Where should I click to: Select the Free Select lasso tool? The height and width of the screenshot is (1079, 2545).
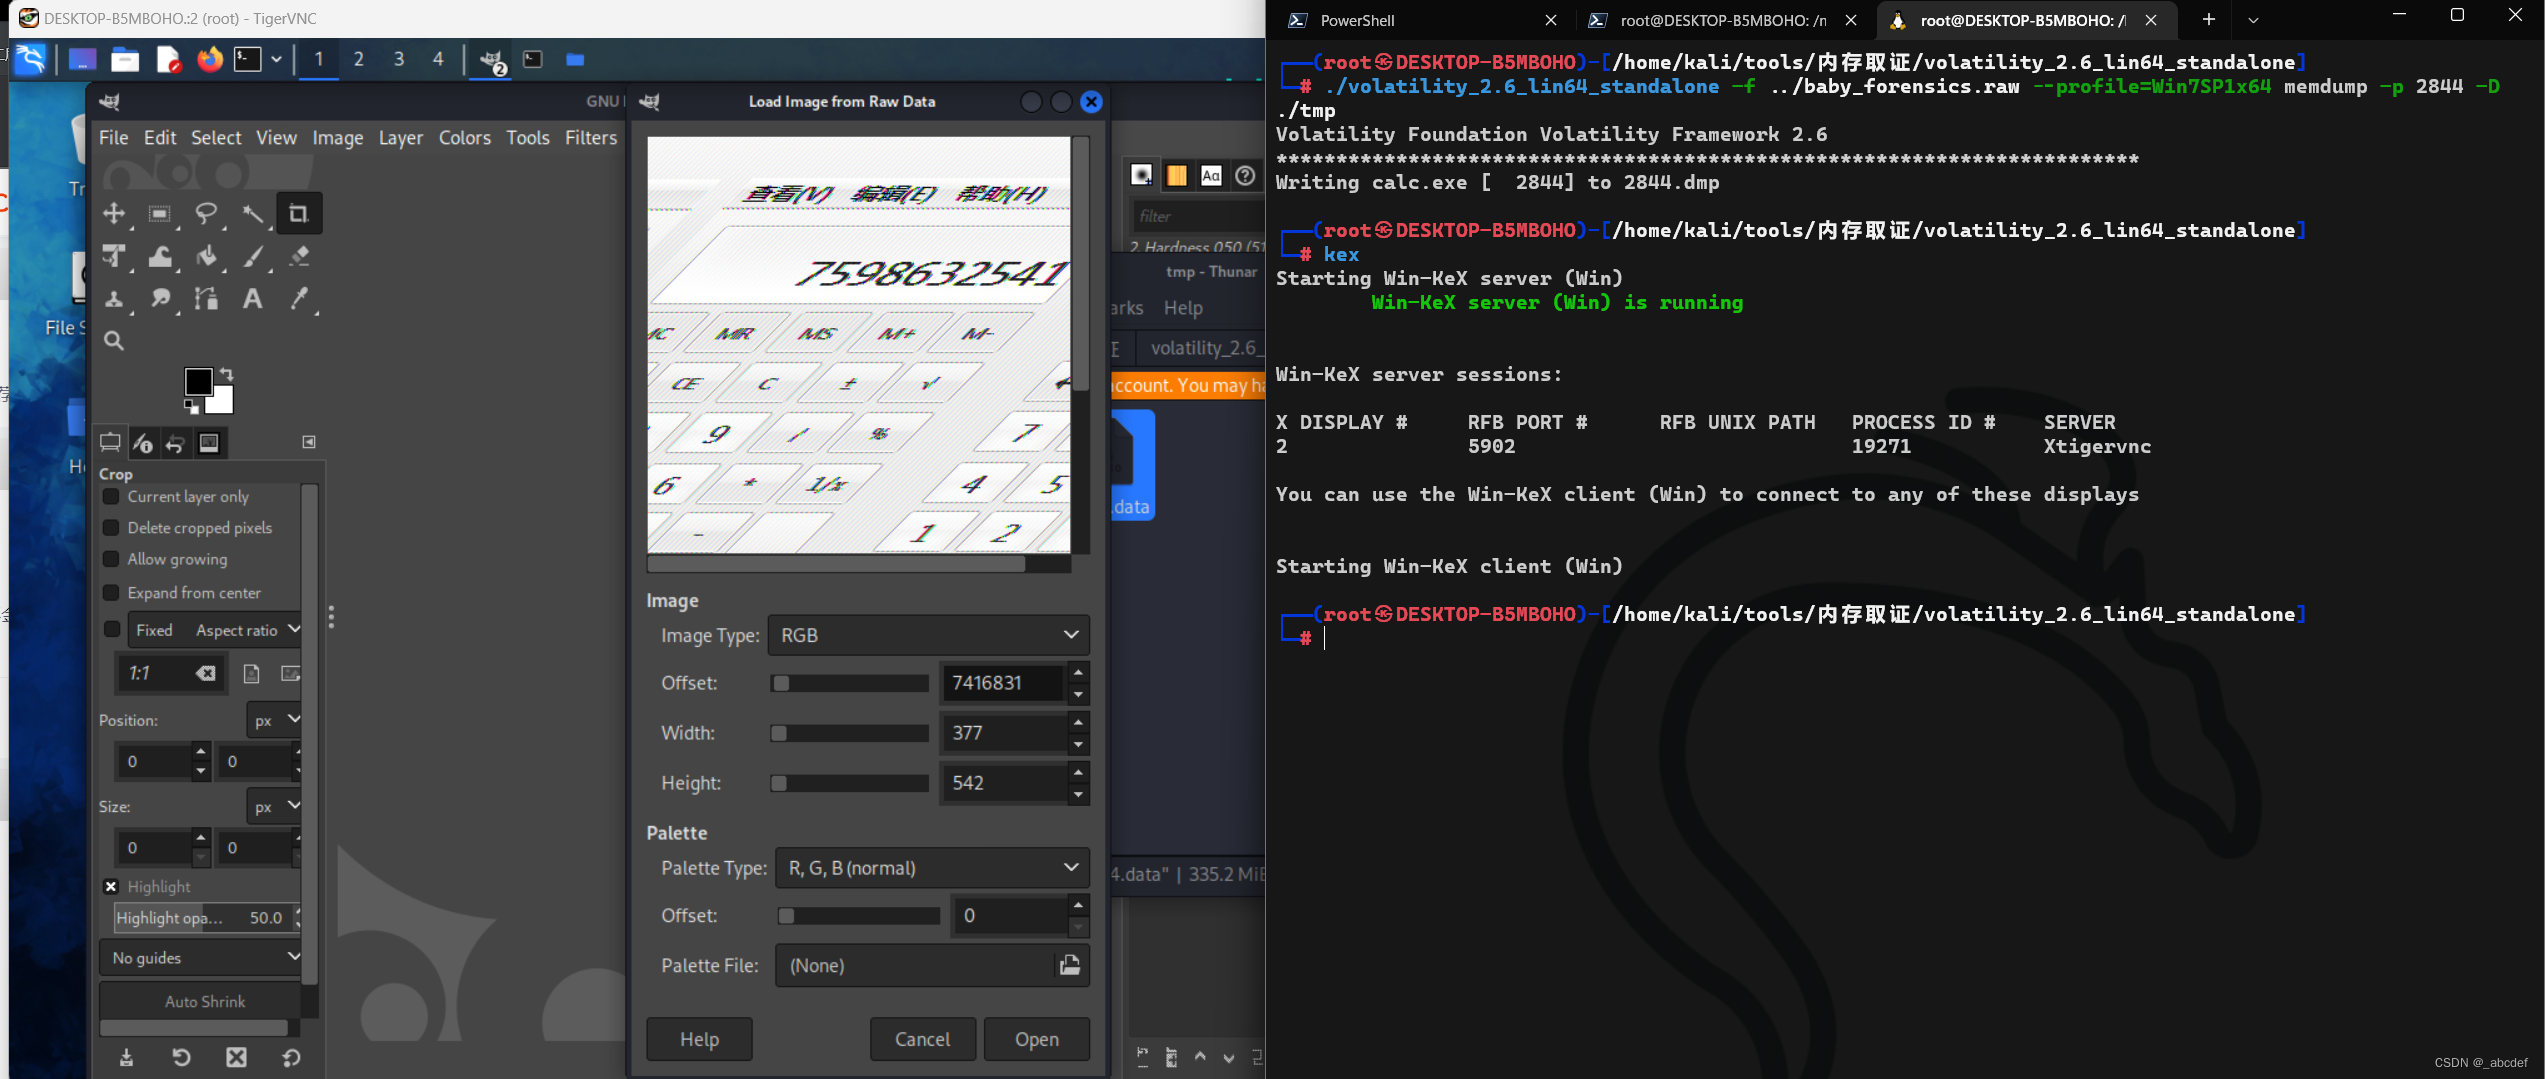[206, 213]
